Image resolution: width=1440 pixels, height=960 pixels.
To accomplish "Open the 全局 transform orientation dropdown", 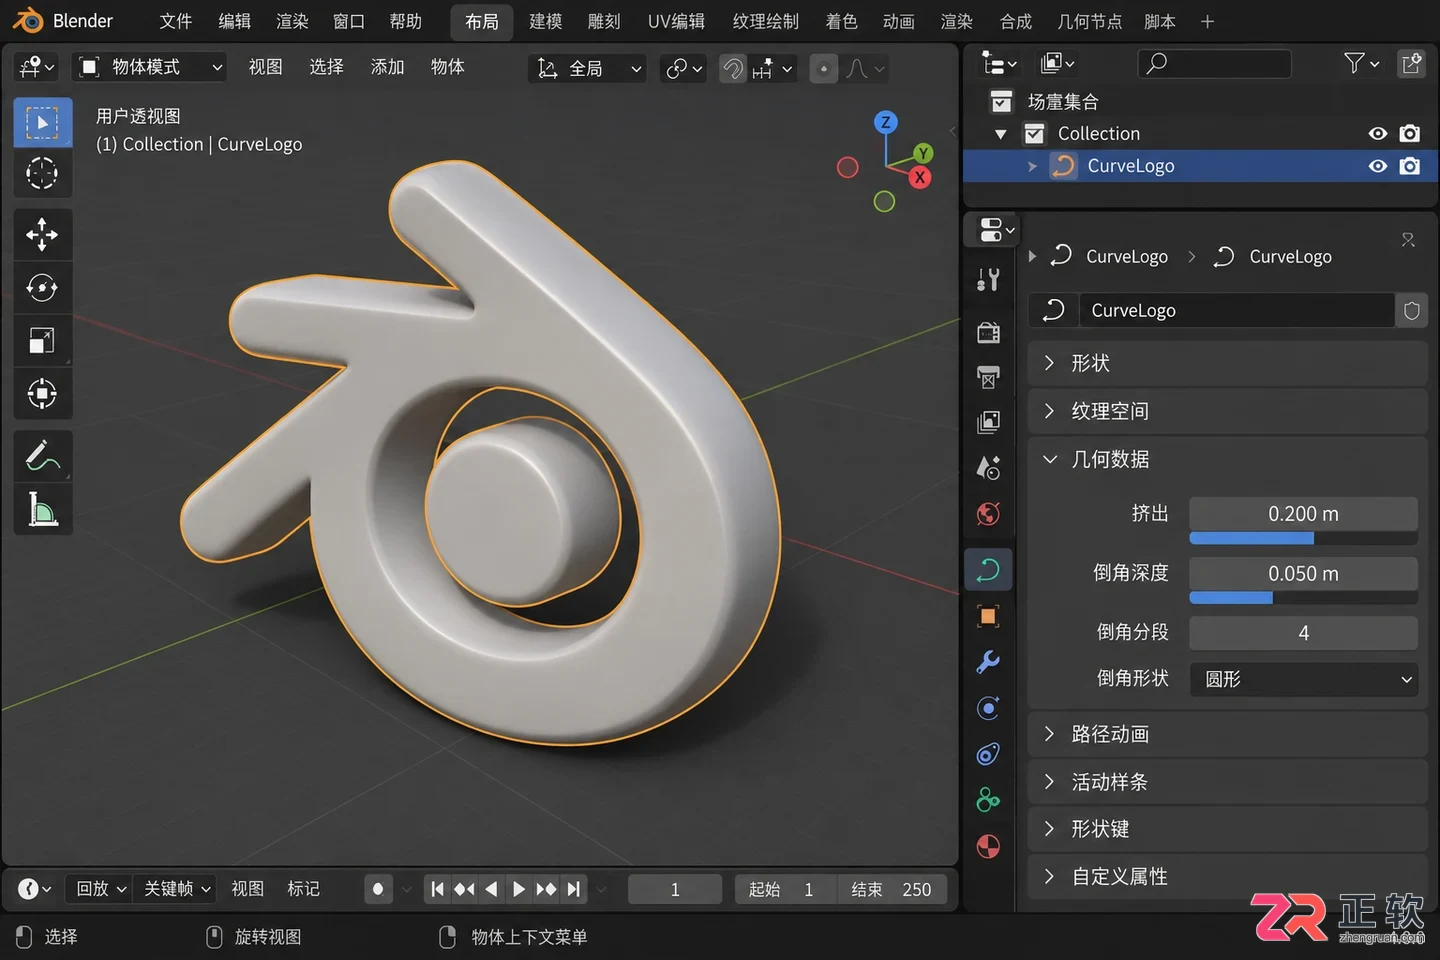I will click(x=589, y=68).
